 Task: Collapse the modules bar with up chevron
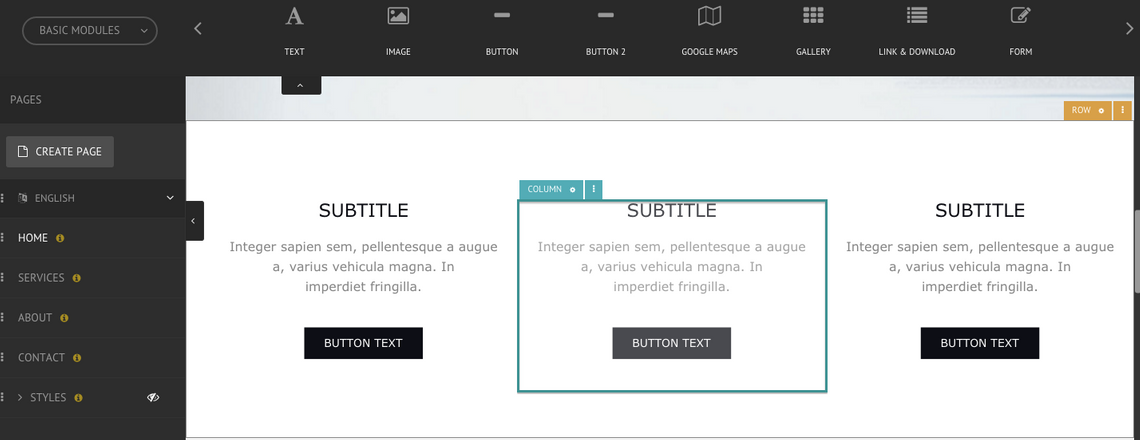click(x=301, y=85)
